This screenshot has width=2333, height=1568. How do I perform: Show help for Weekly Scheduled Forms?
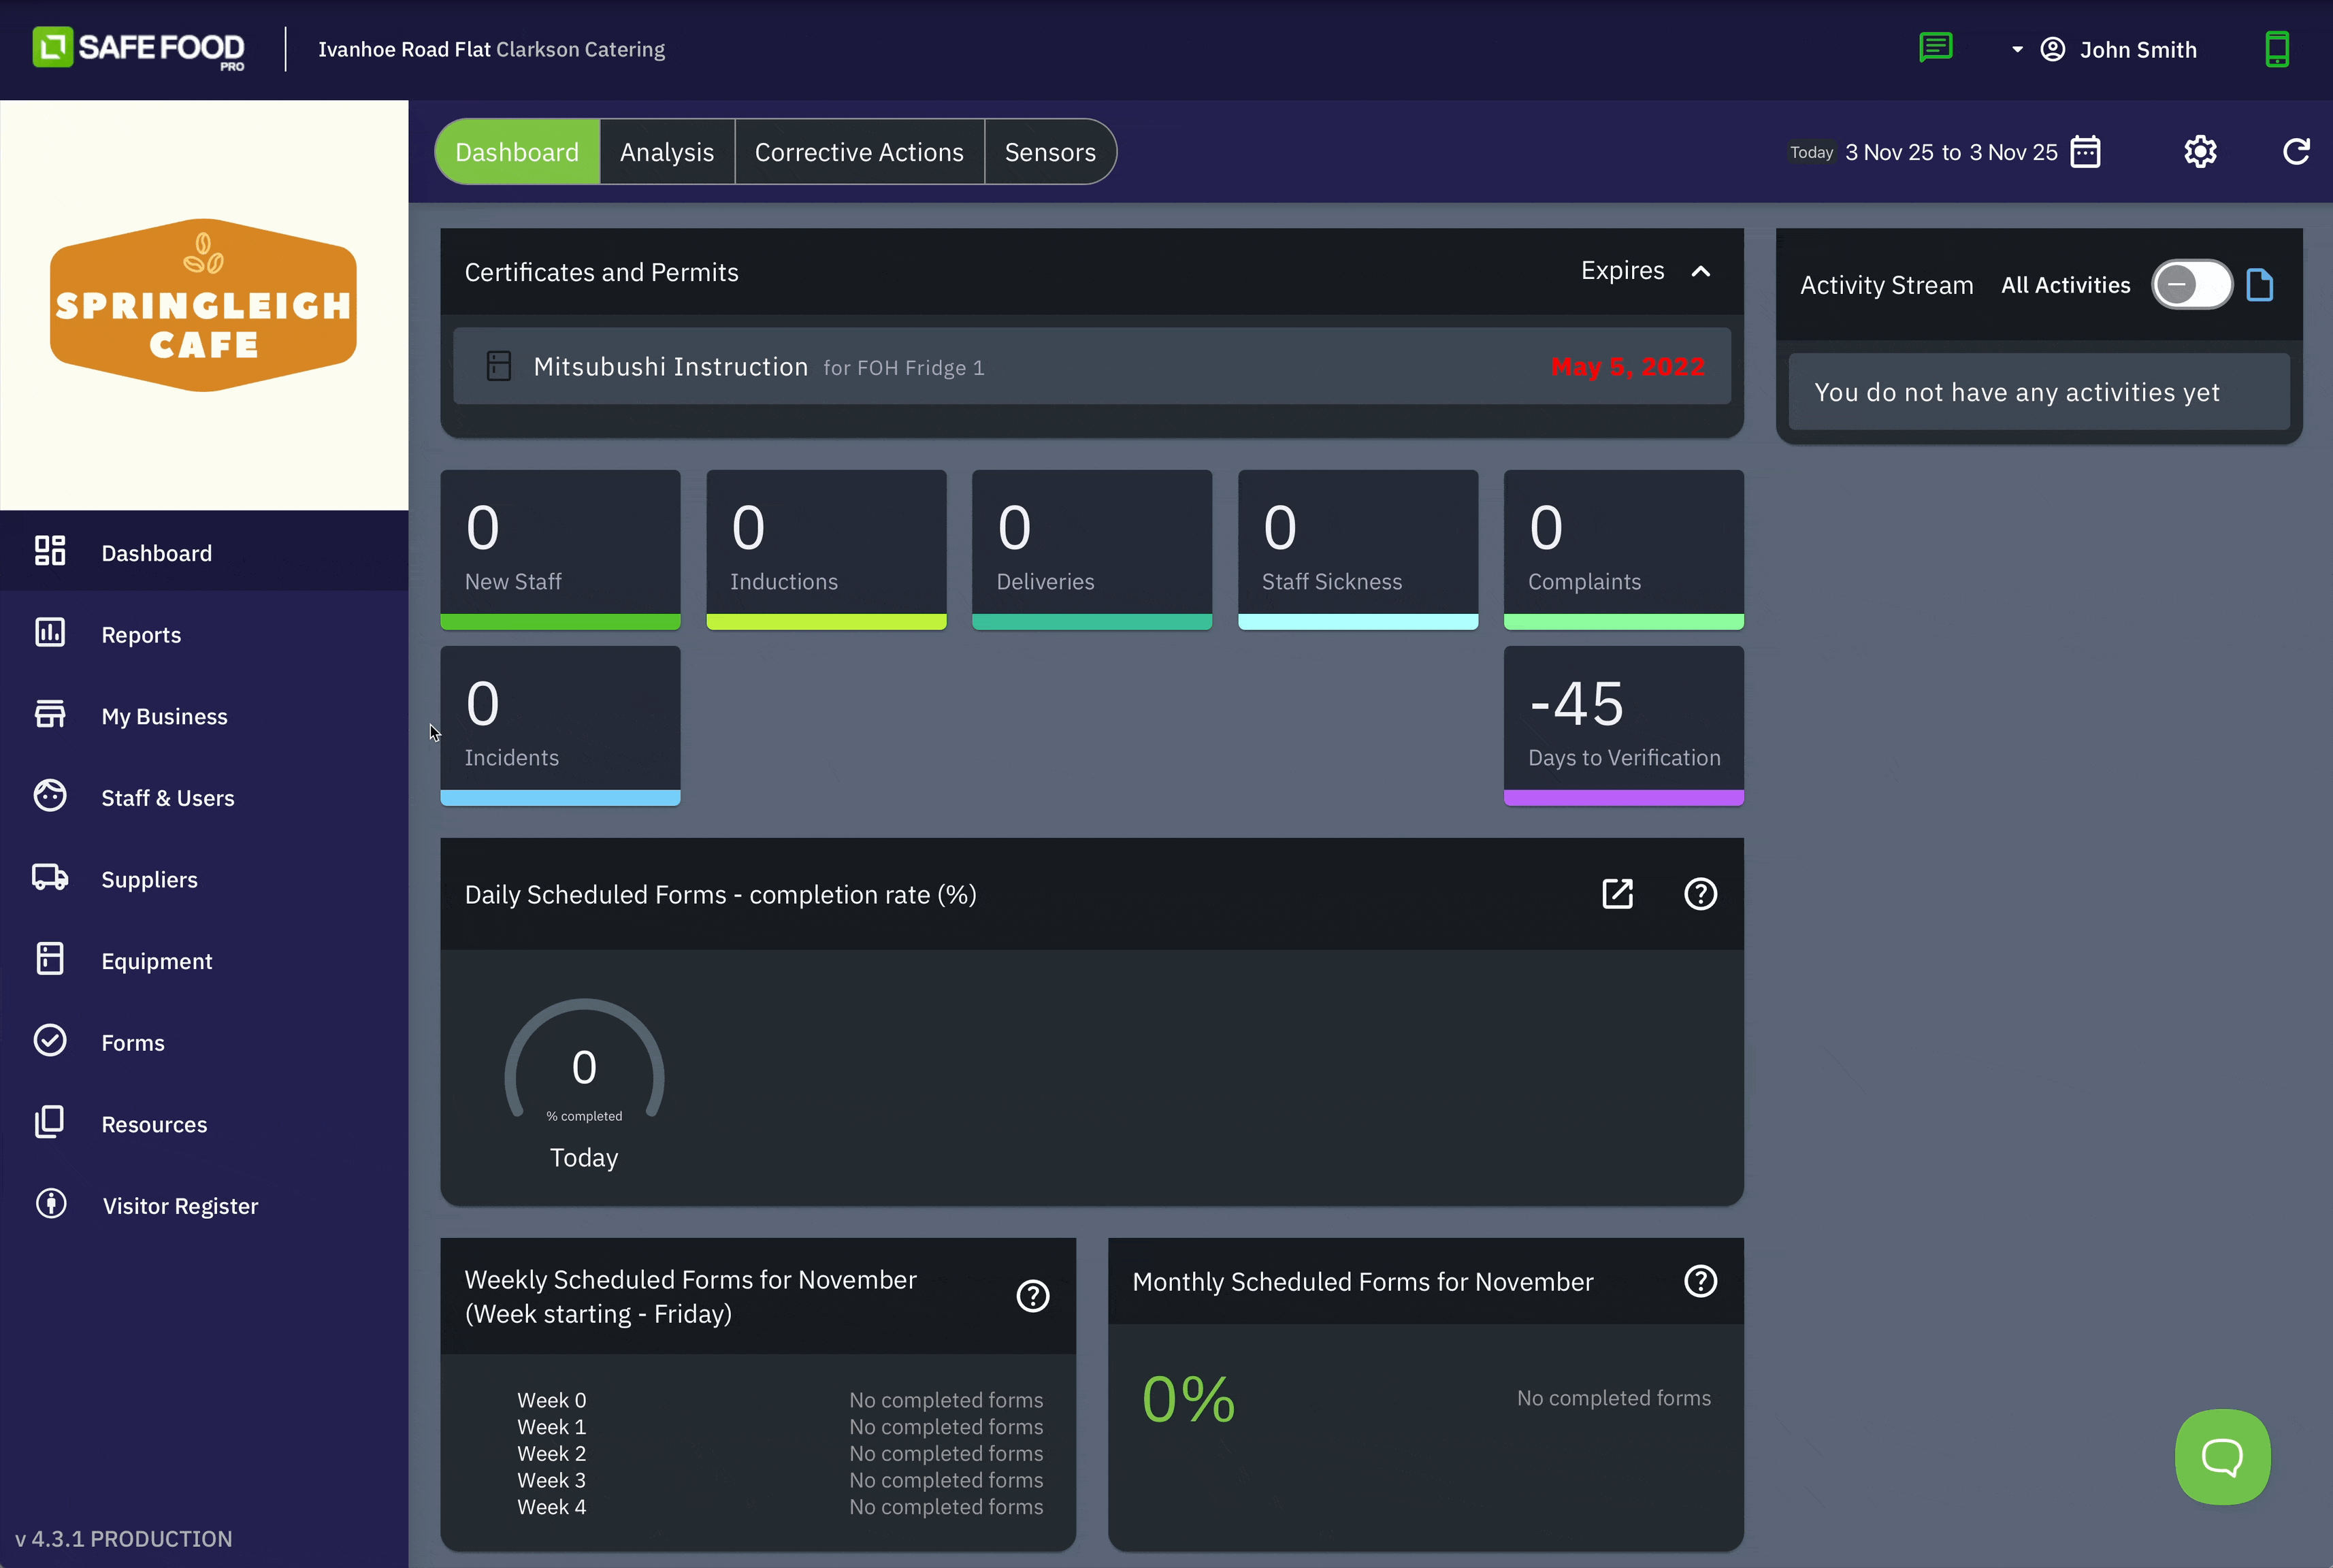pyautogui.click(x=1032, y=1296)
